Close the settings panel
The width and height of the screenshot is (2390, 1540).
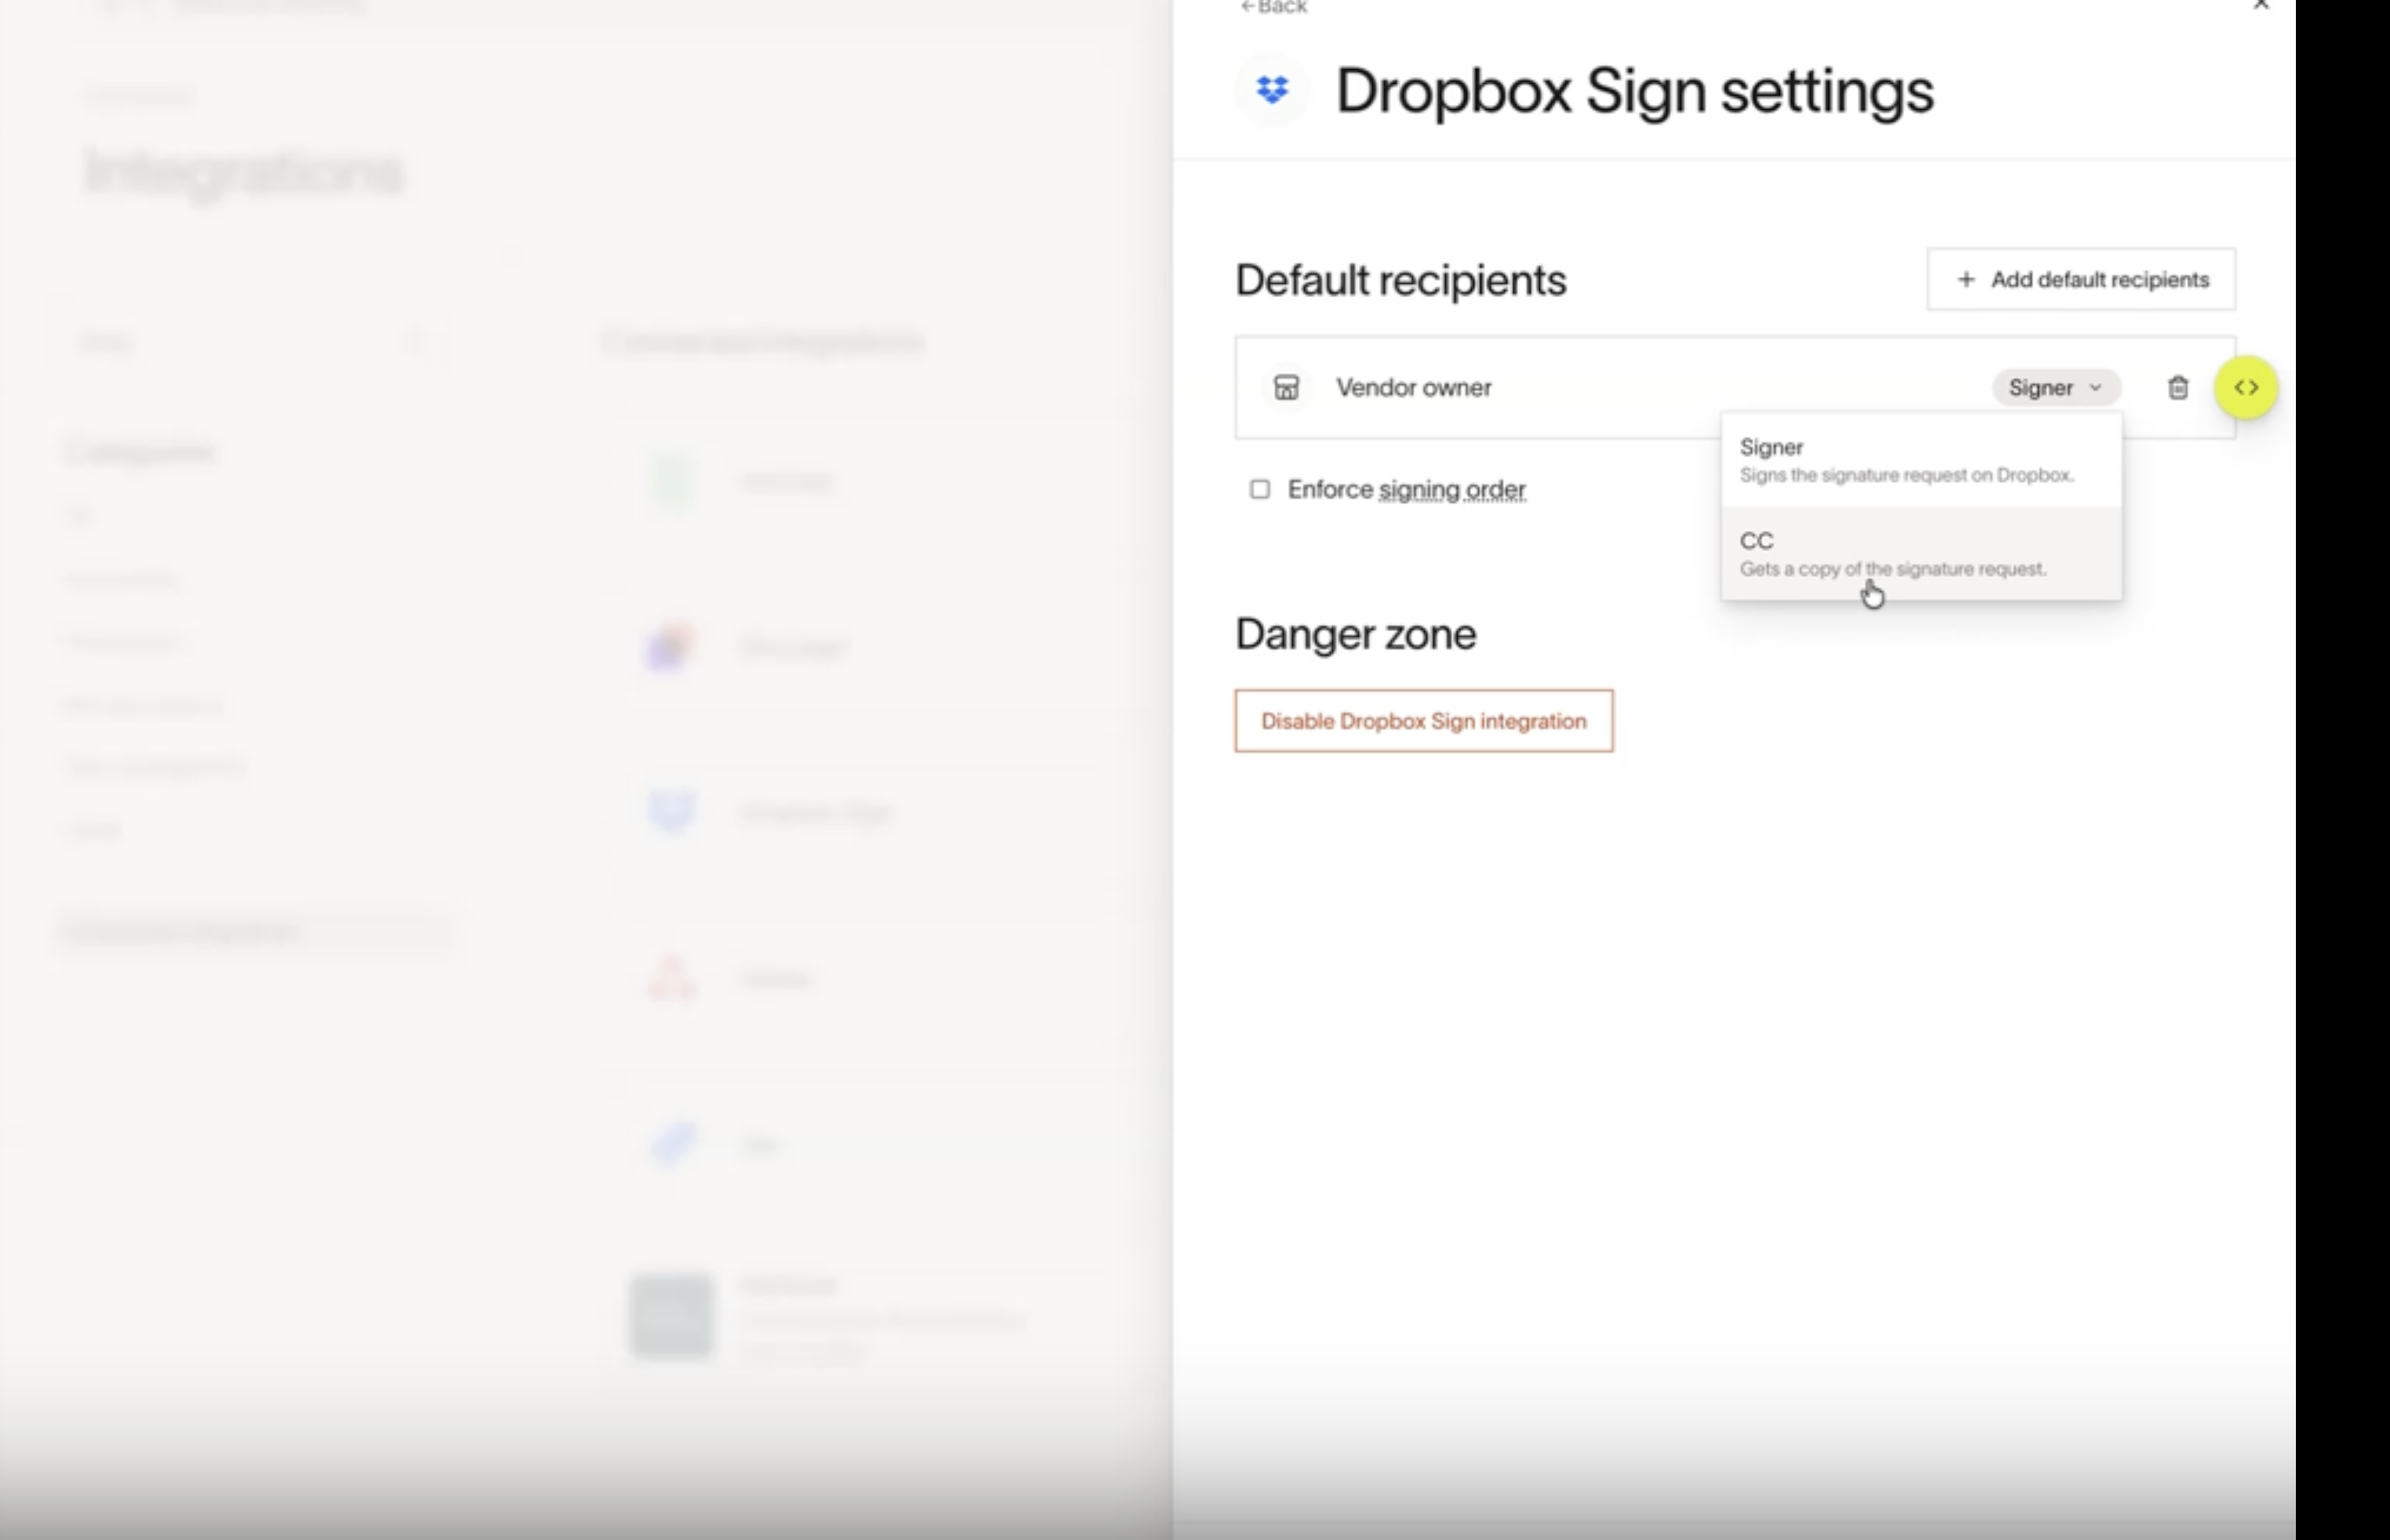2261,5
